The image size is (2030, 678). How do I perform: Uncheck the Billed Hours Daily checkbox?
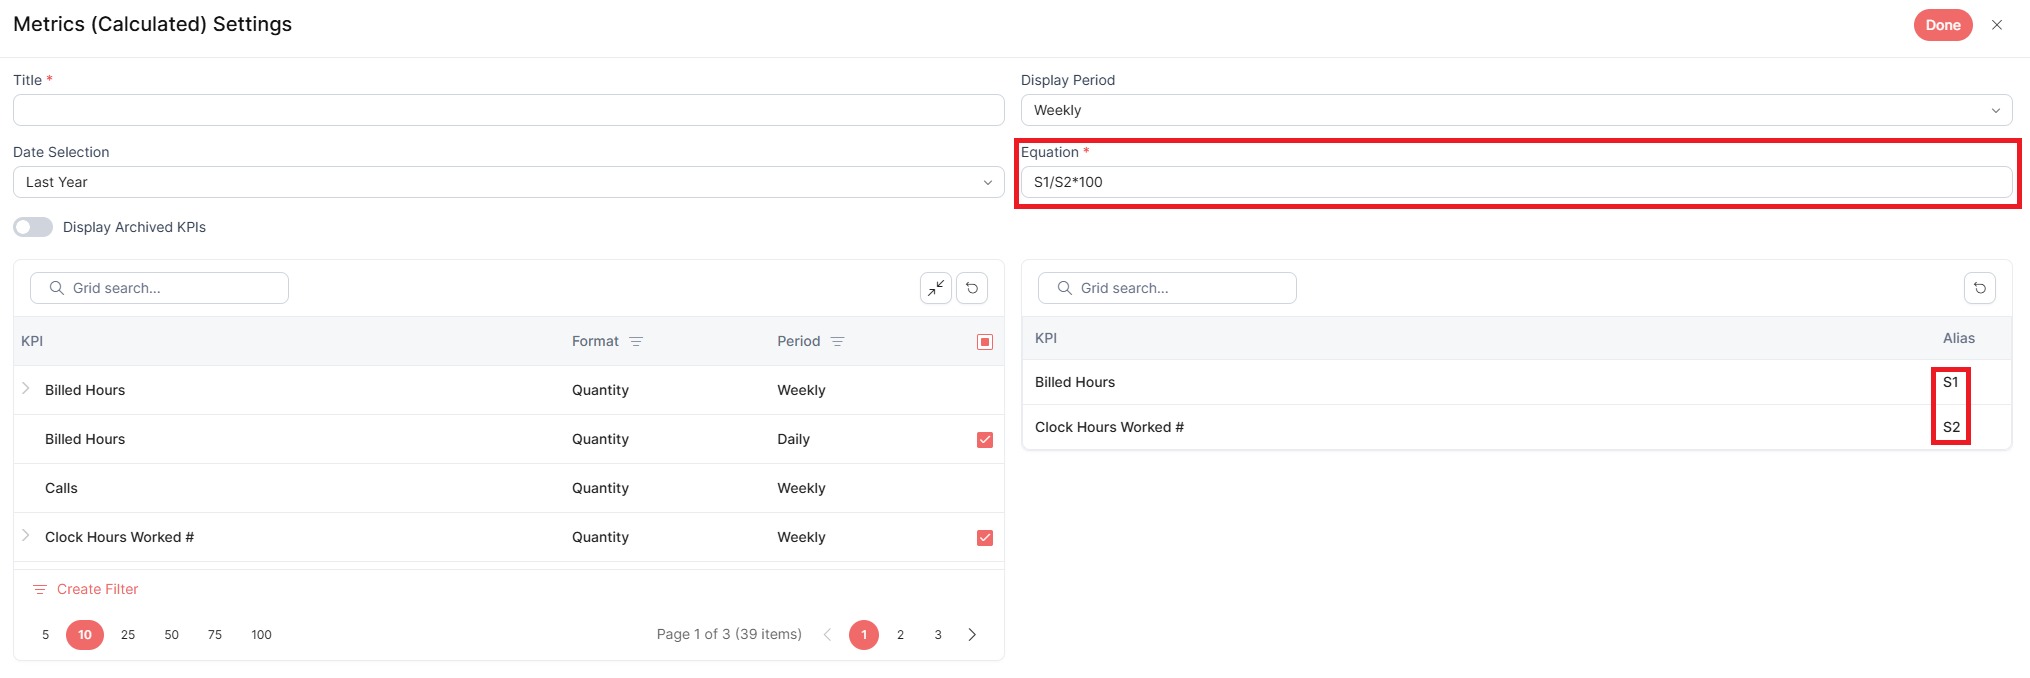click(985, 440)
